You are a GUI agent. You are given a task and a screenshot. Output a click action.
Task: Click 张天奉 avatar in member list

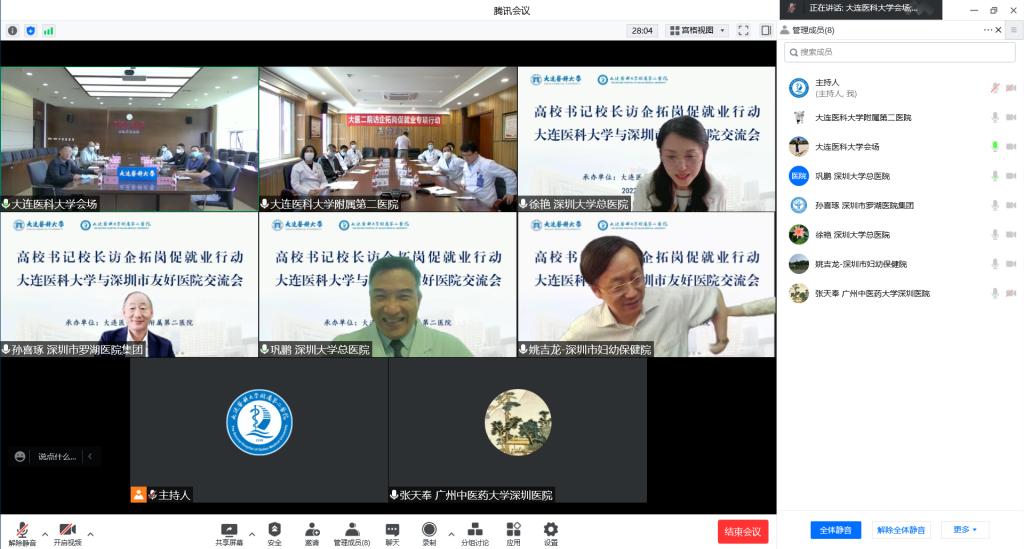coord(799,293)
